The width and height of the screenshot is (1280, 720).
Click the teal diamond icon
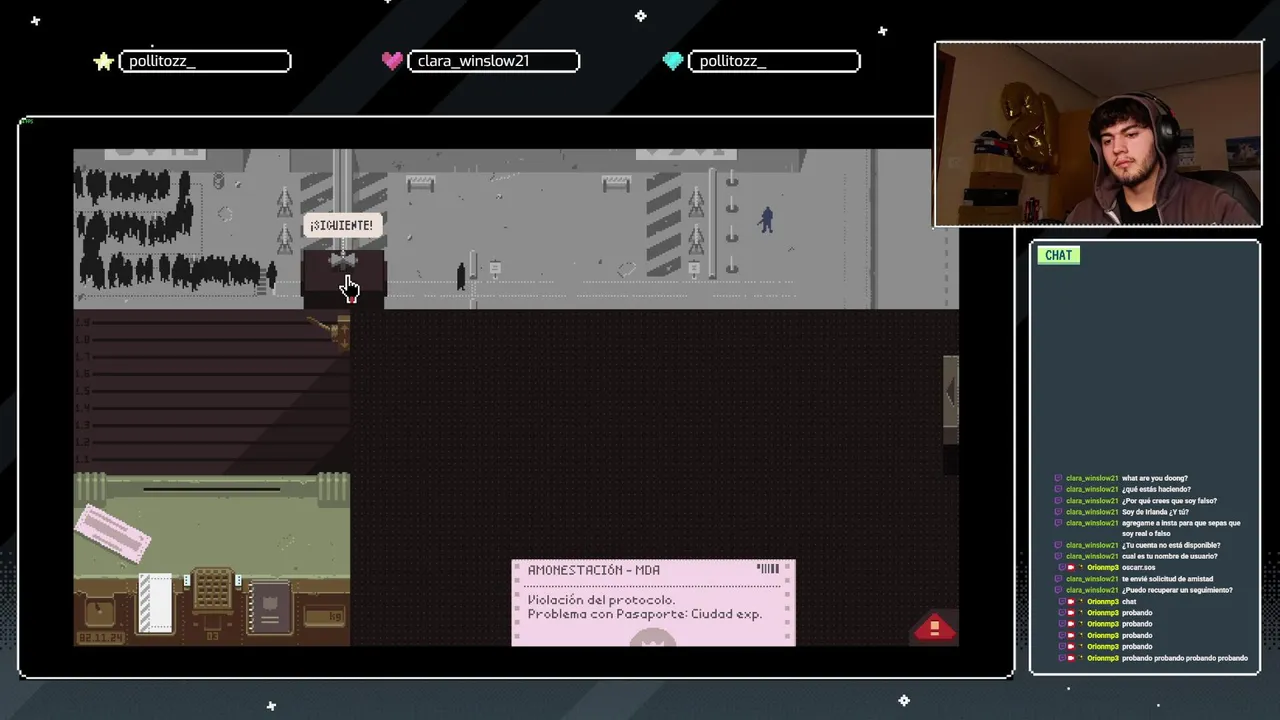point(673,61)
